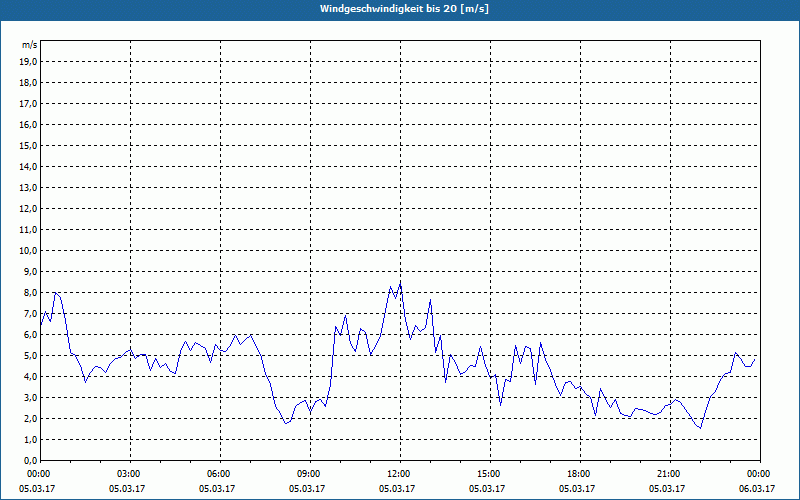Click the m/s unit label
This screenshot has height=500, width=800.
(30, 45)
